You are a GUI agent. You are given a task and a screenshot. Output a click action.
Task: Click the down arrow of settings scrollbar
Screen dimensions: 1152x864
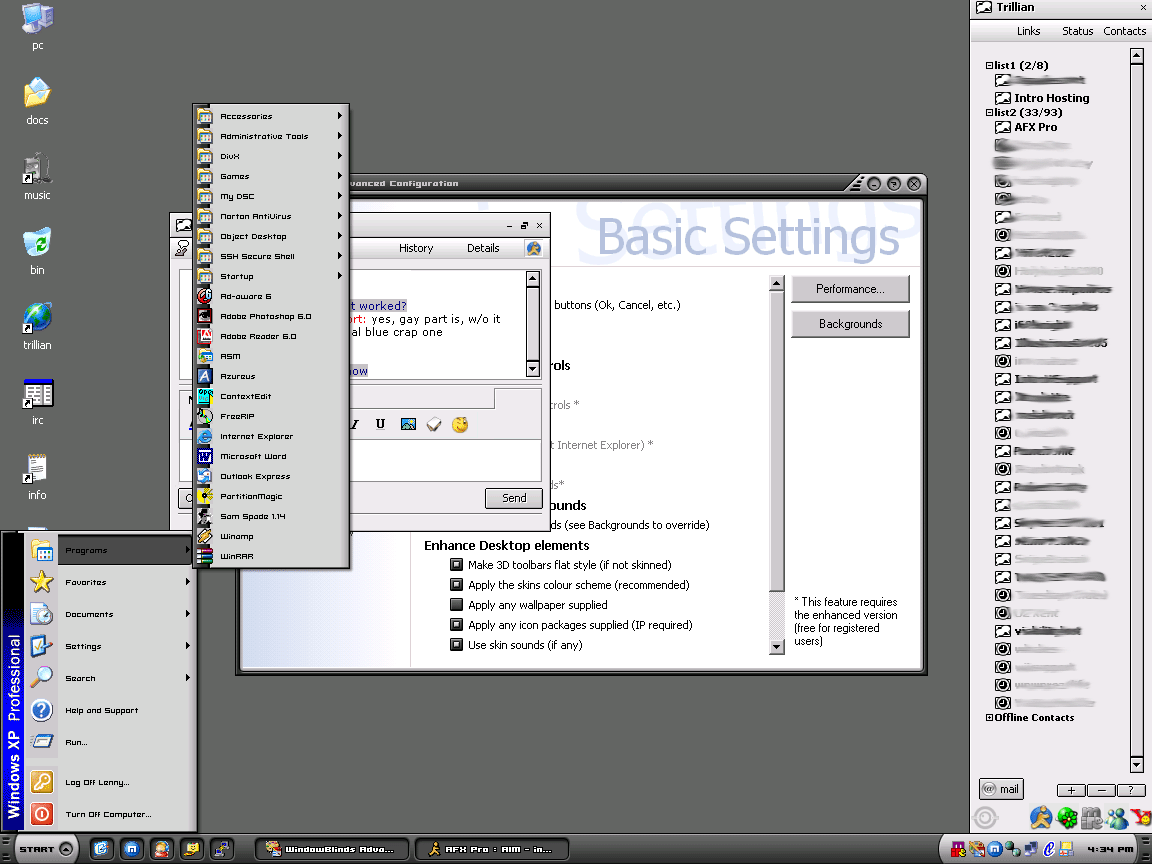tap(777, 647)
